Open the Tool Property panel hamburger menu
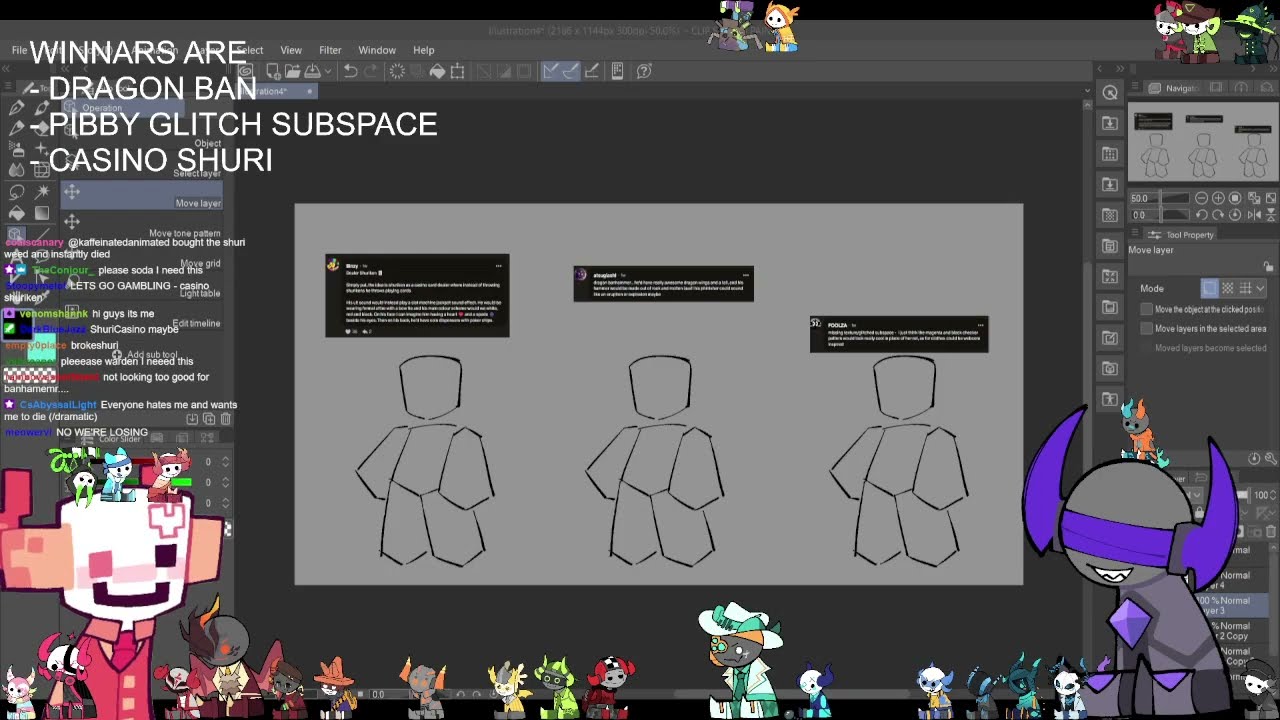The width and height of the screenshot is (1280, 720). click(x=1135, y=233)
